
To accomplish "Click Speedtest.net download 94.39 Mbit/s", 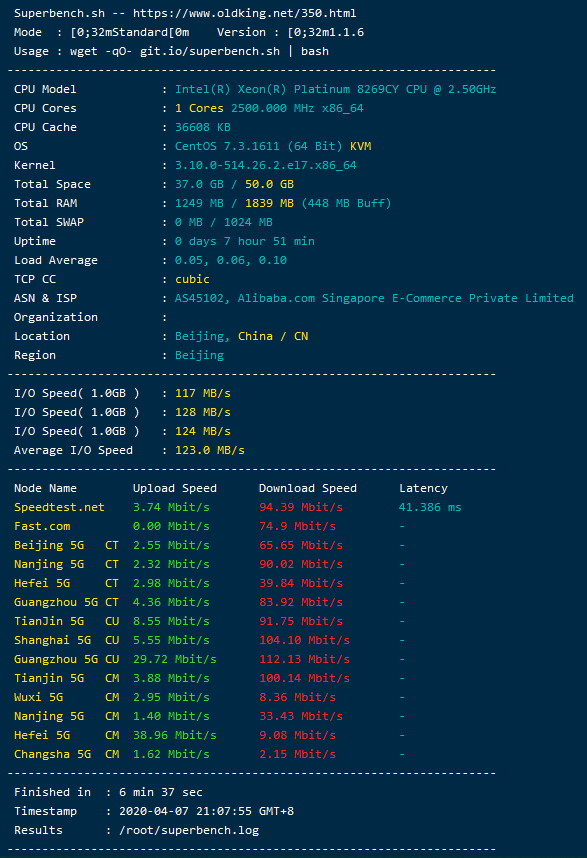I will [301, 507].
